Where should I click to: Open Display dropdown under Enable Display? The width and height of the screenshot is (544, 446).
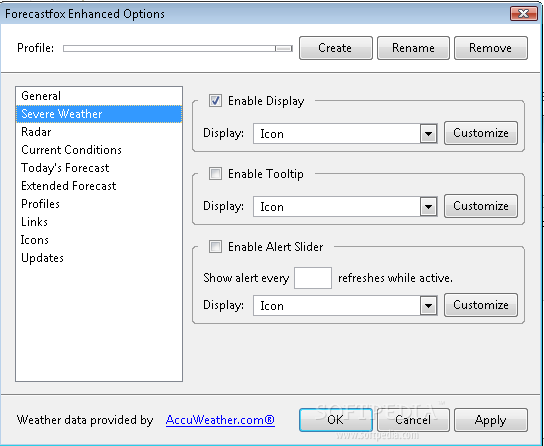point(345,134)
